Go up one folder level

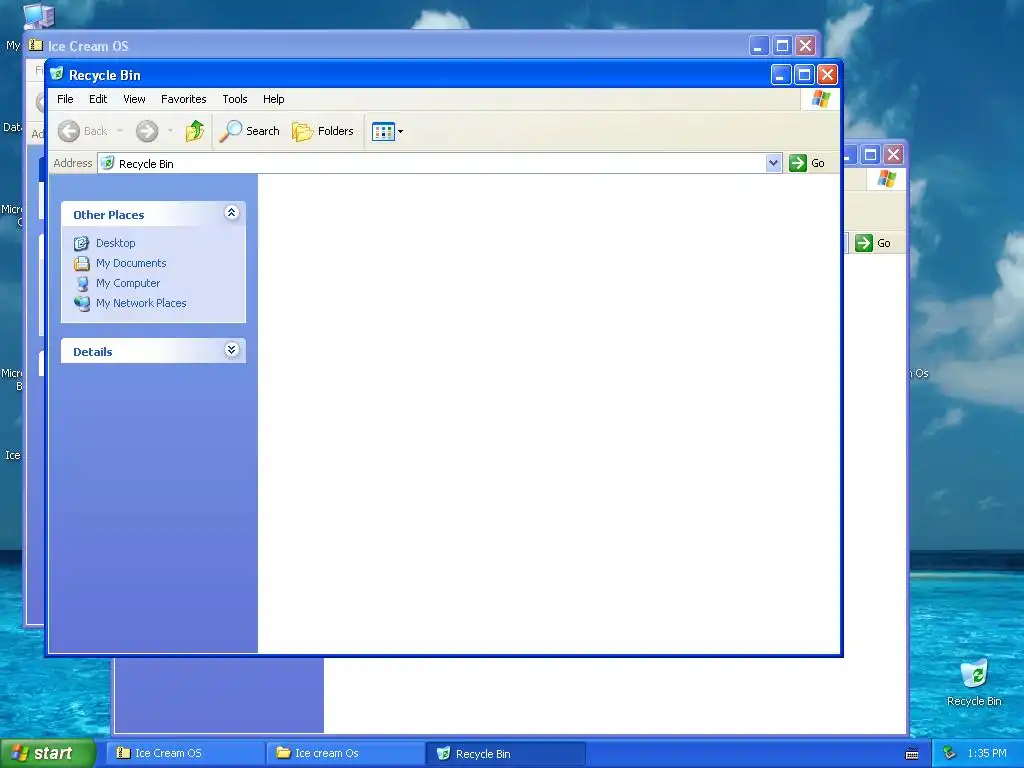tap(194, 131)
